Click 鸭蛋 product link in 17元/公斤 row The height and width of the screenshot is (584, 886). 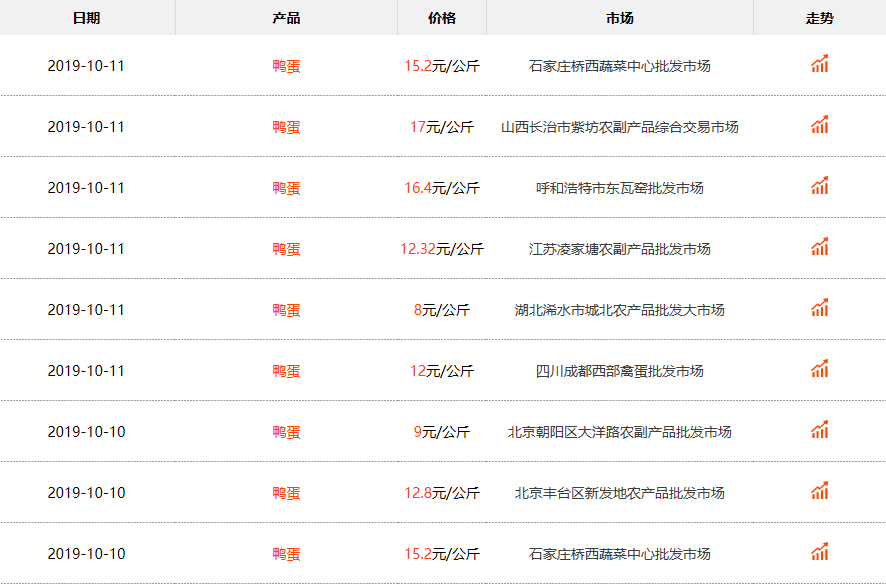click(286, 127)
